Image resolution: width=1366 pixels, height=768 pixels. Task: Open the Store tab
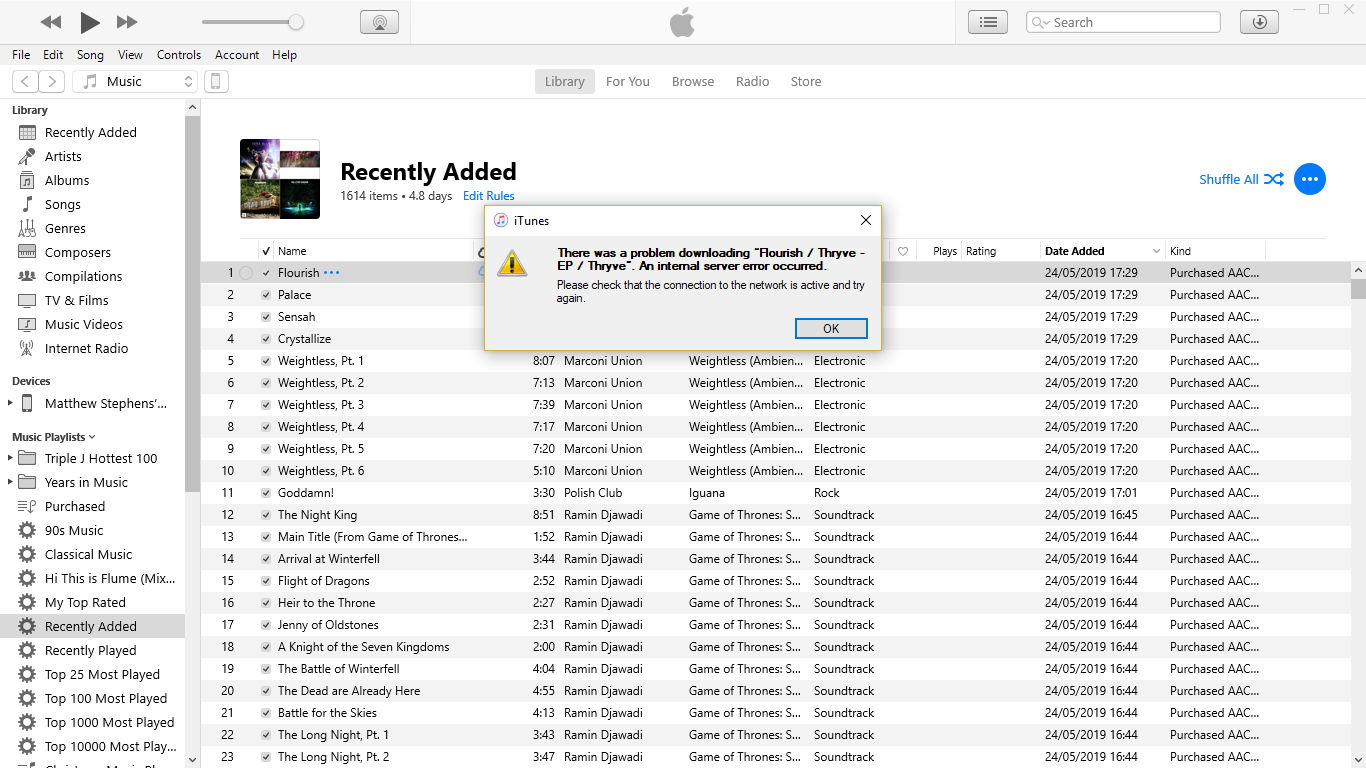(x=806, y=82)
